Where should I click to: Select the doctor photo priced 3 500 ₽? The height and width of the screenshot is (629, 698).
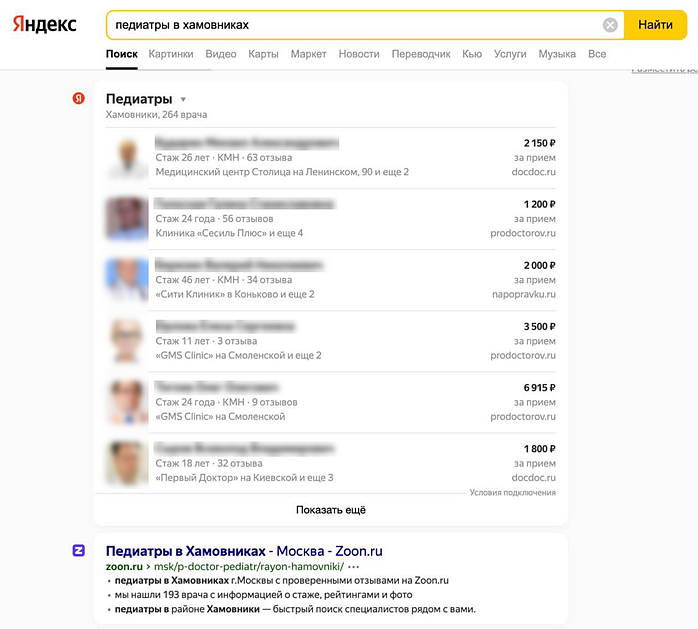coord(127,340)
